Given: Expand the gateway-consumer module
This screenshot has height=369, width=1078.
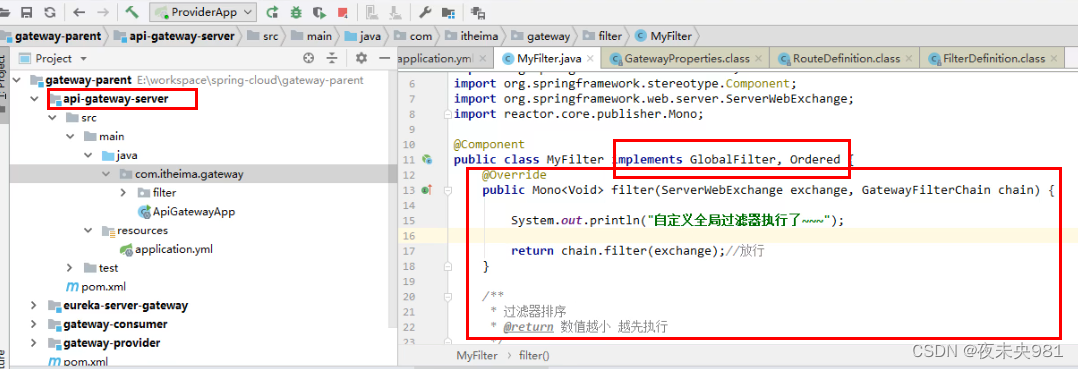Looking at the screenshot, I should coord(34,324).
